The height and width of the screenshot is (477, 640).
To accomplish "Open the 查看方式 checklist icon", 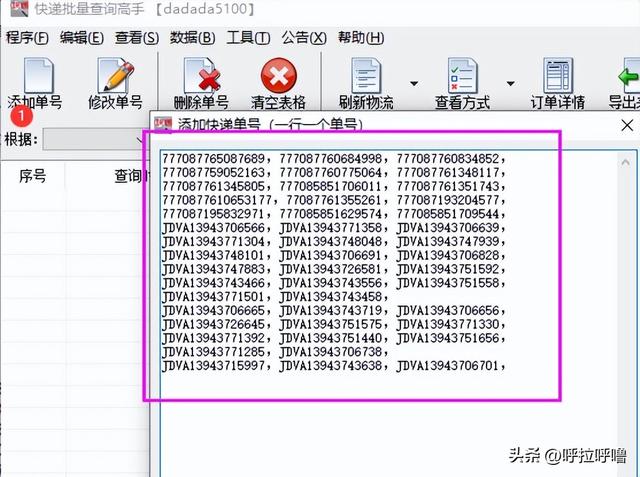I will tap(462, 75).
